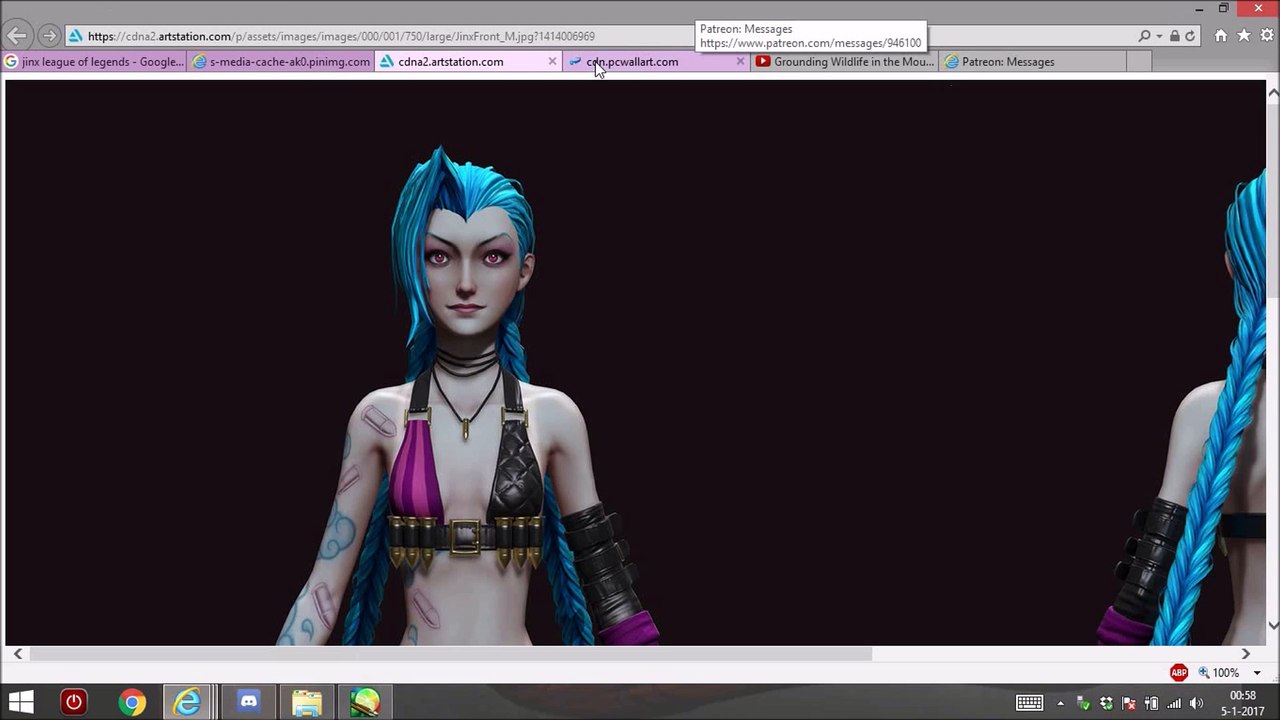Viewport: 1280px width, 720px height.
Task: Click the ArtStation site icon in address bar
Action: pyautogui.click(x=75, y=36)
